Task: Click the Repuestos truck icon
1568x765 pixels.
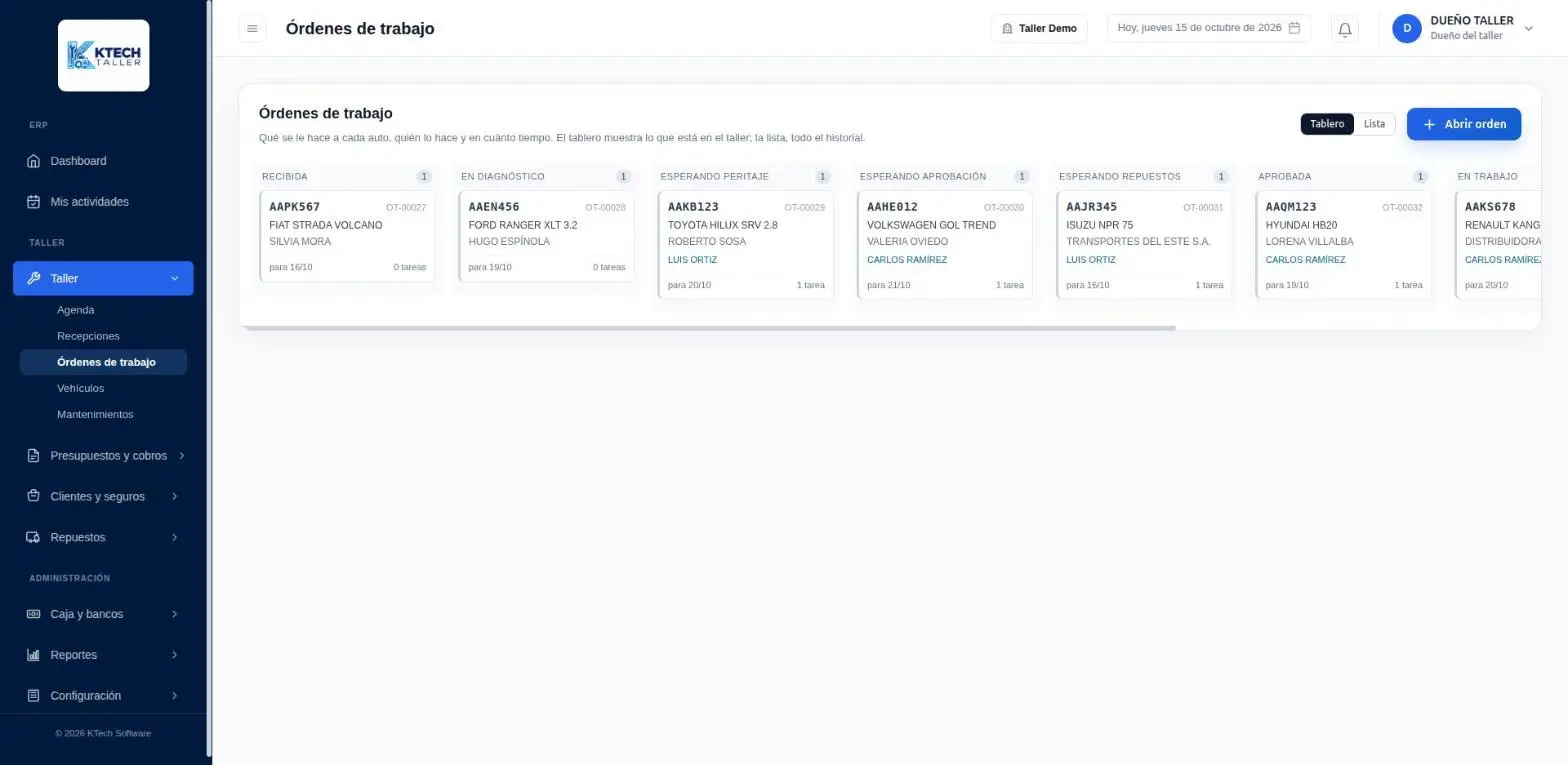Action: click(33, 538)
